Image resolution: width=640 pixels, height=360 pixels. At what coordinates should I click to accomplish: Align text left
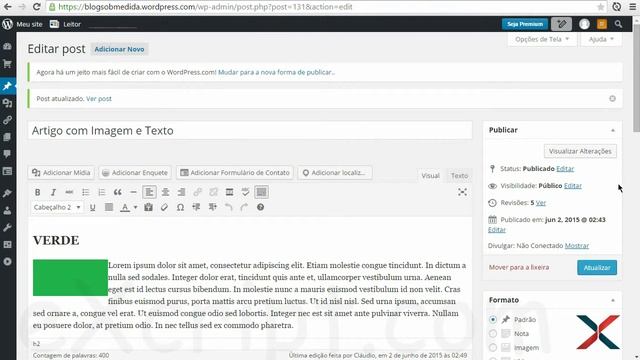pos(149,192)
